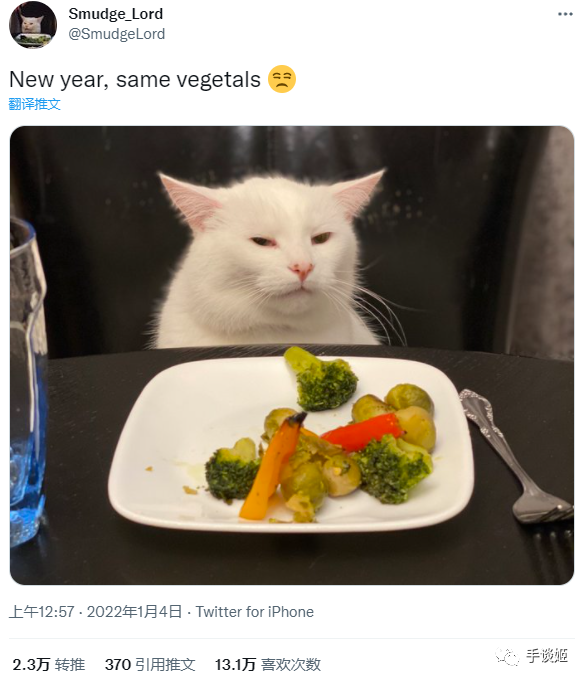This screenshot has height=682, width=586.
Task: Click the tweet text New year, same vegetals
Action: click(x=135, y=80)
